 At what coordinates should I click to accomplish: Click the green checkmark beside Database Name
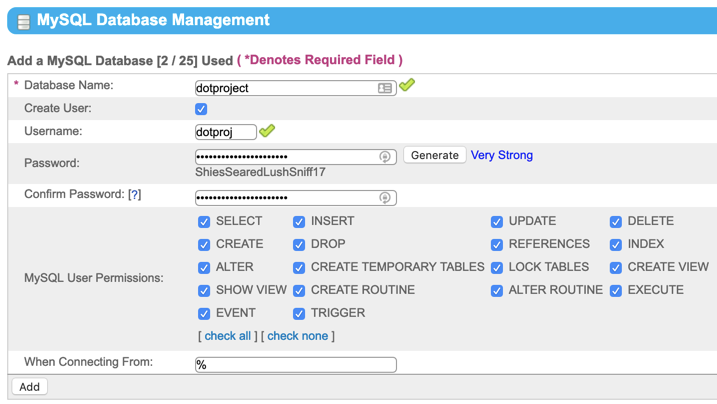pos(406,86)
